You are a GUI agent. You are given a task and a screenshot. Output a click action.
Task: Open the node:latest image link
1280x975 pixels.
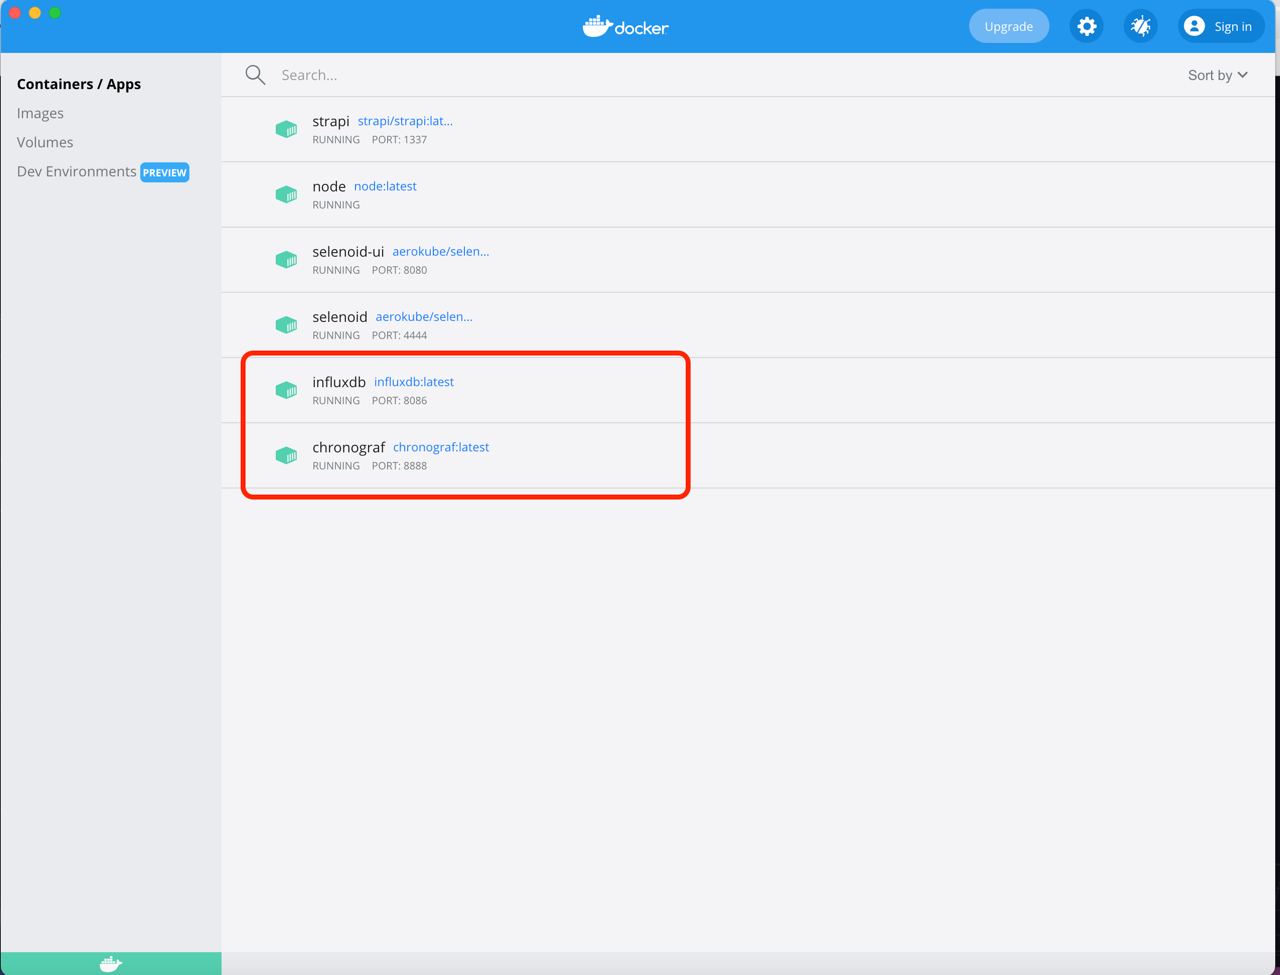click(x=385, y=186)
